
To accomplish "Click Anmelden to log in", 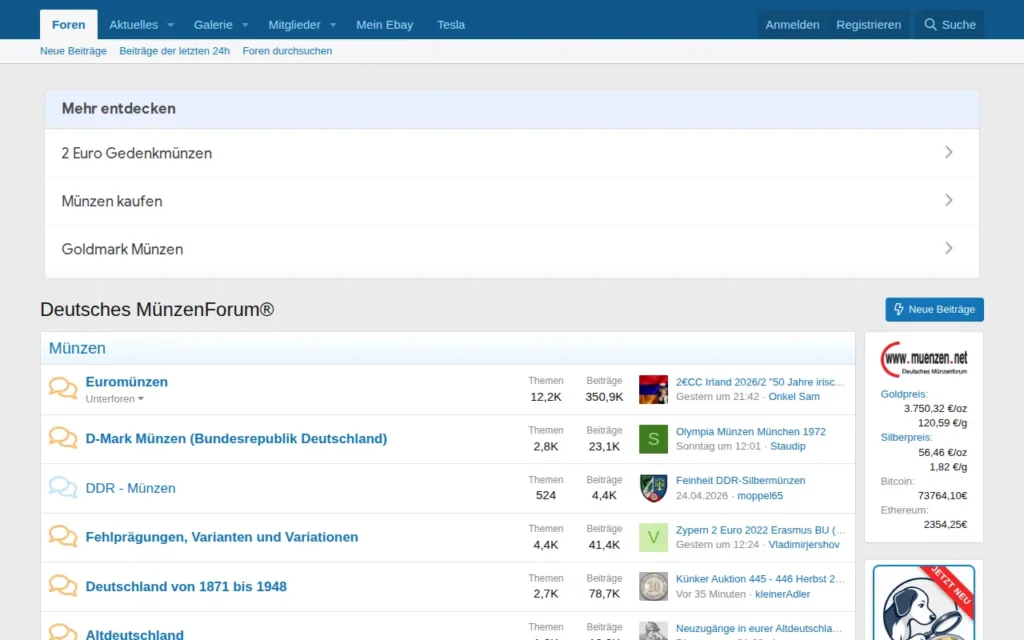I will [792, 25].
